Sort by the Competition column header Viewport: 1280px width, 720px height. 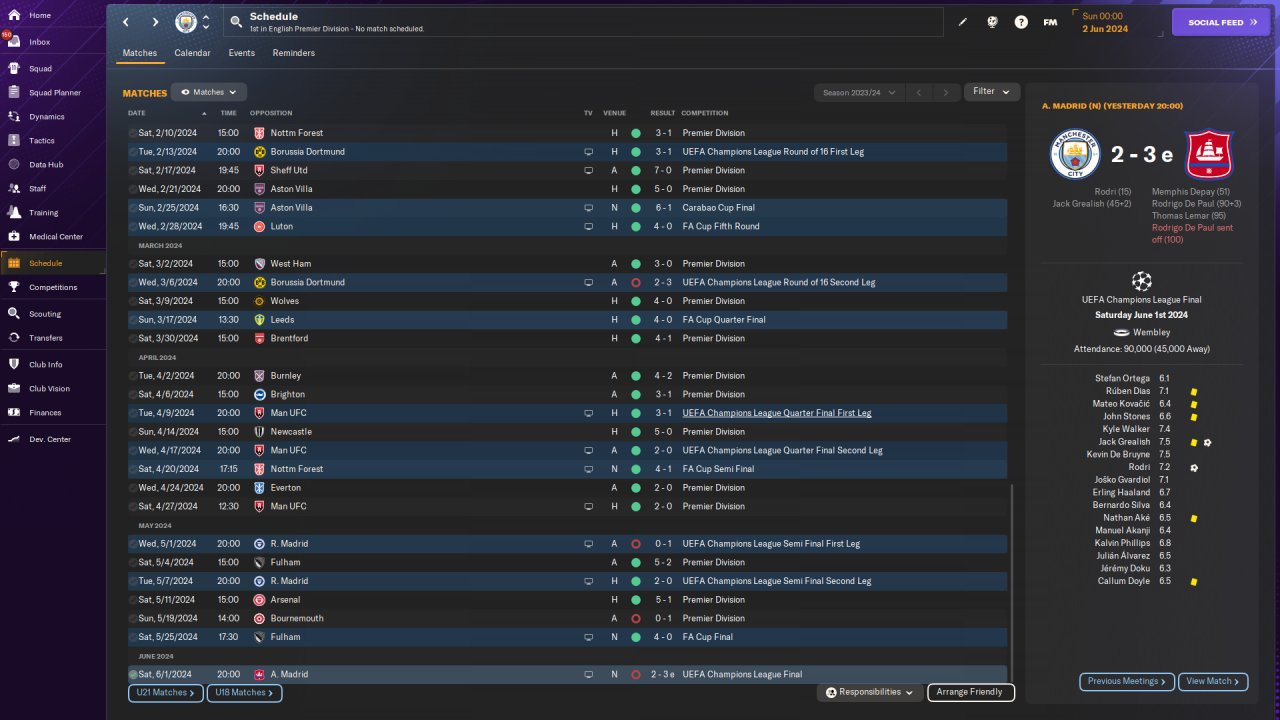[705, 113]
